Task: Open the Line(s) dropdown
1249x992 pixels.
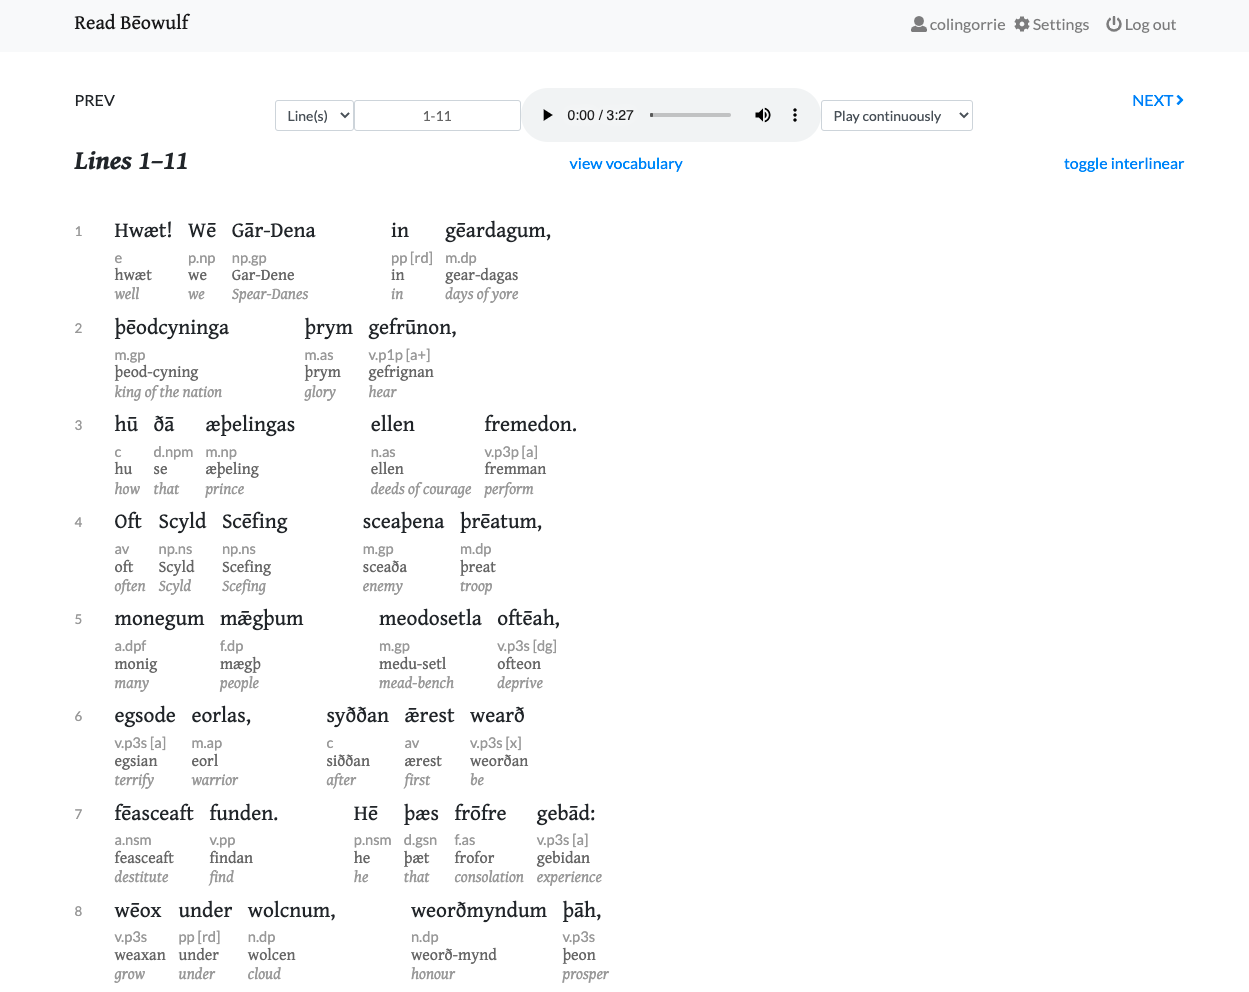Action: (314, 116)
